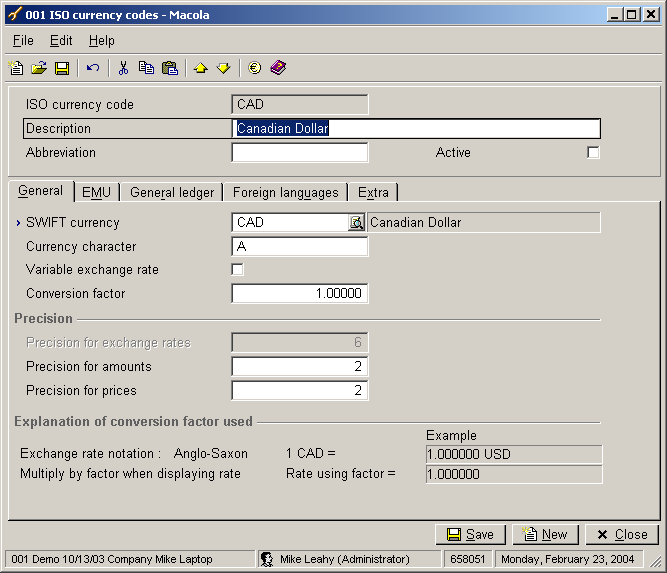Viewport: 667px width, 573px height.
Task: Click the 1.000000 USD example field
Action: click(514, 454)
